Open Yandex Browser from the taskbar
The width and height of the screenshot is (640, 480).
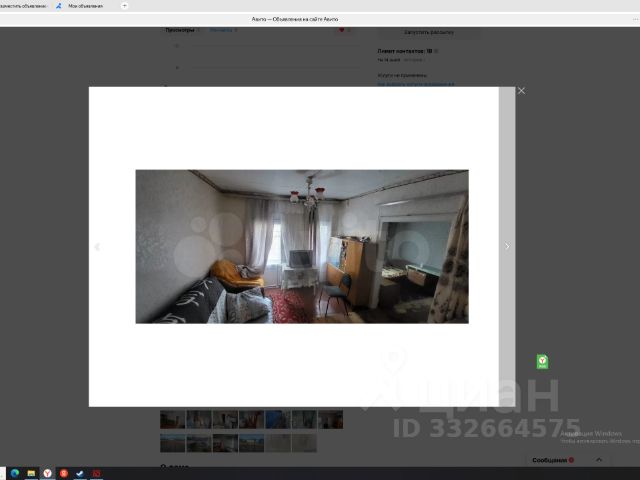pos(47,473)
